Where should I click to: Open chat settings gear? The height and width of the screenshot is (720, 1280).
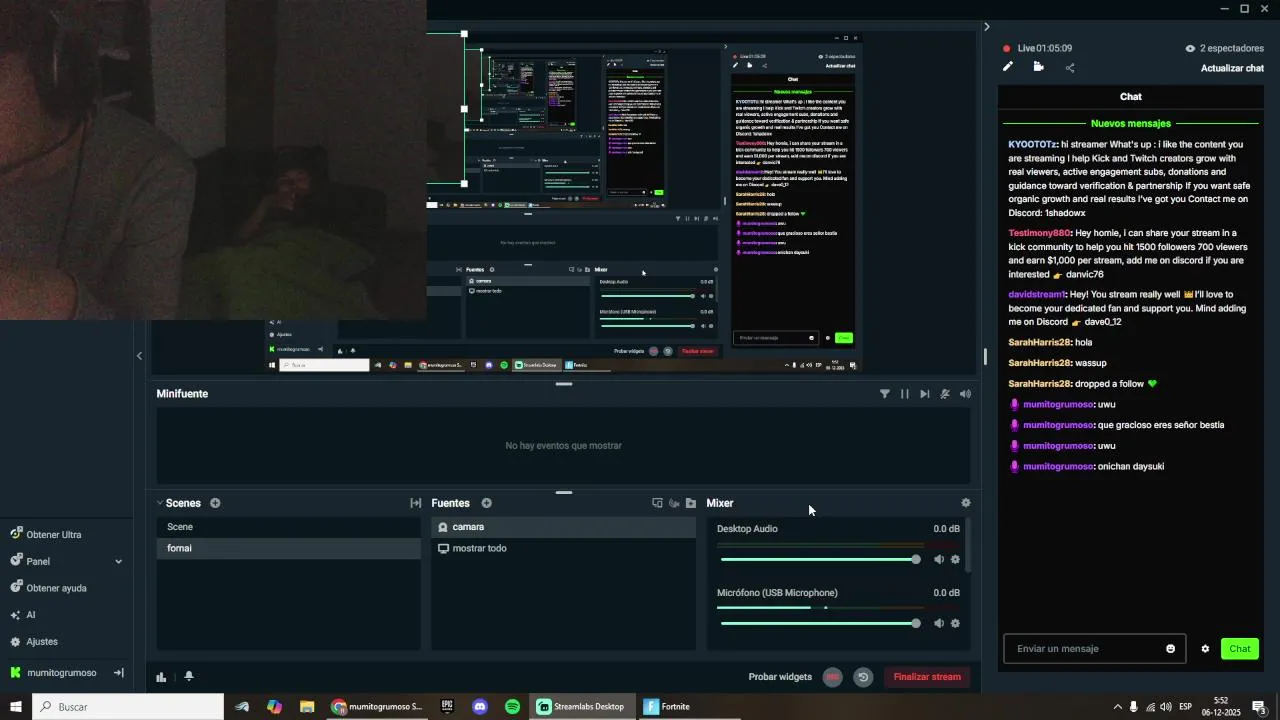(1205, 649)
